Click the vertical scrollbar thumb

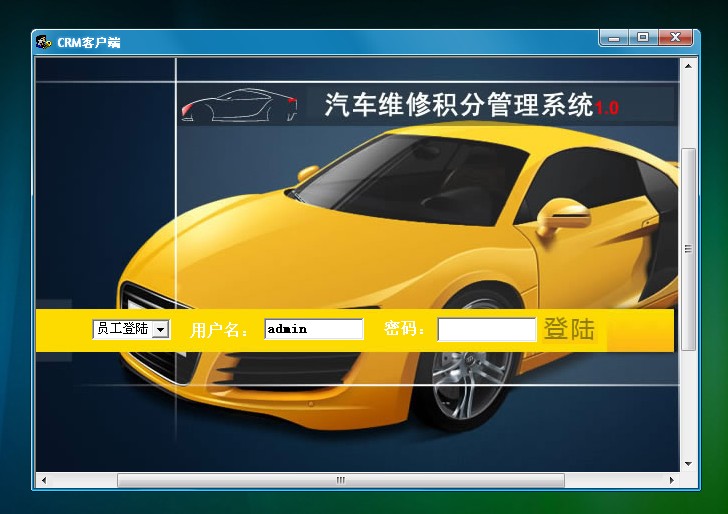[x=688, y=249]
